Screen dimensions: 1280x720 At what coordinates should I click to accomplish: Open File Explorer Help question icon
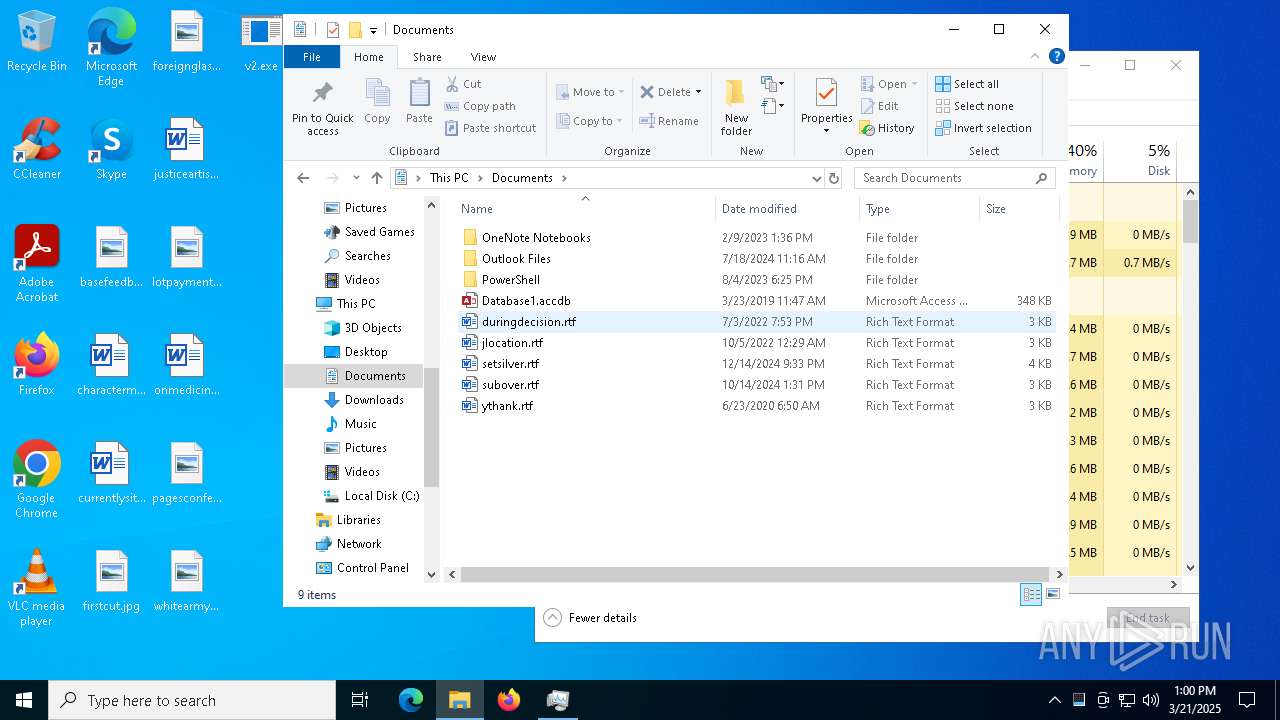pyautogui.click(x=1056, y=57)
